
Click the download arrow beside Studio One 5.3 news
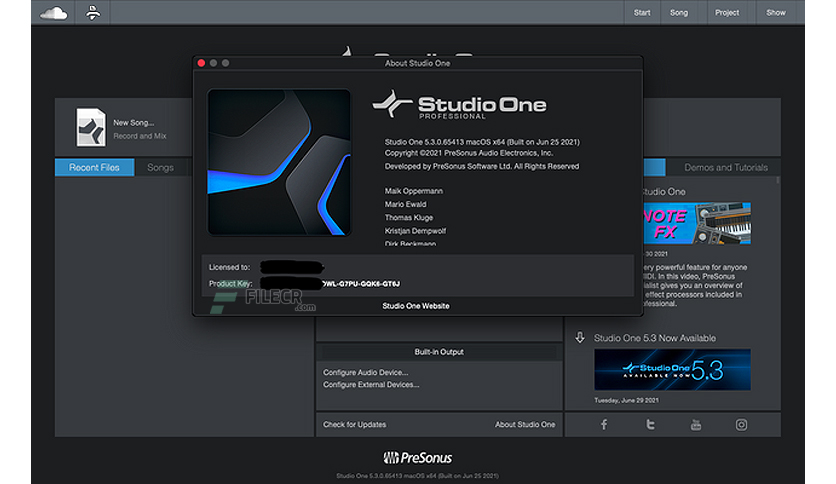pyautogui.click(x=580, y=337)
